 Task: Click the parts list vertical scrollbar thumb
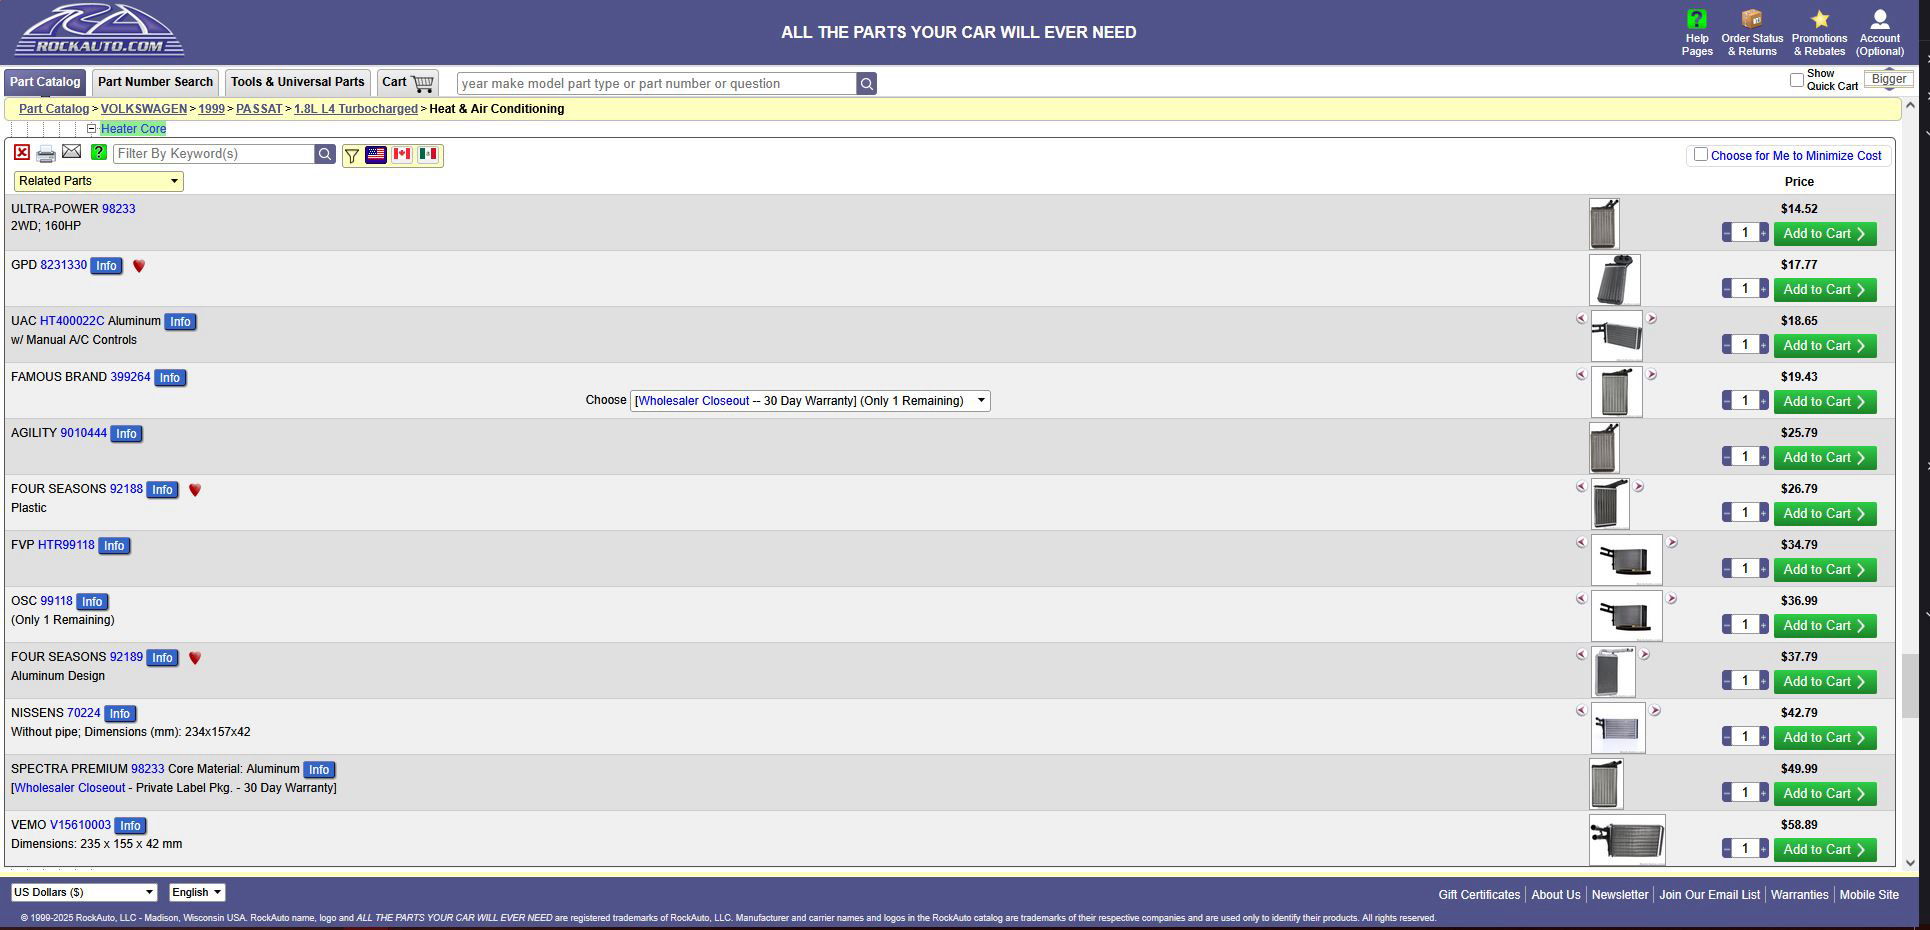pos(1910,686)
